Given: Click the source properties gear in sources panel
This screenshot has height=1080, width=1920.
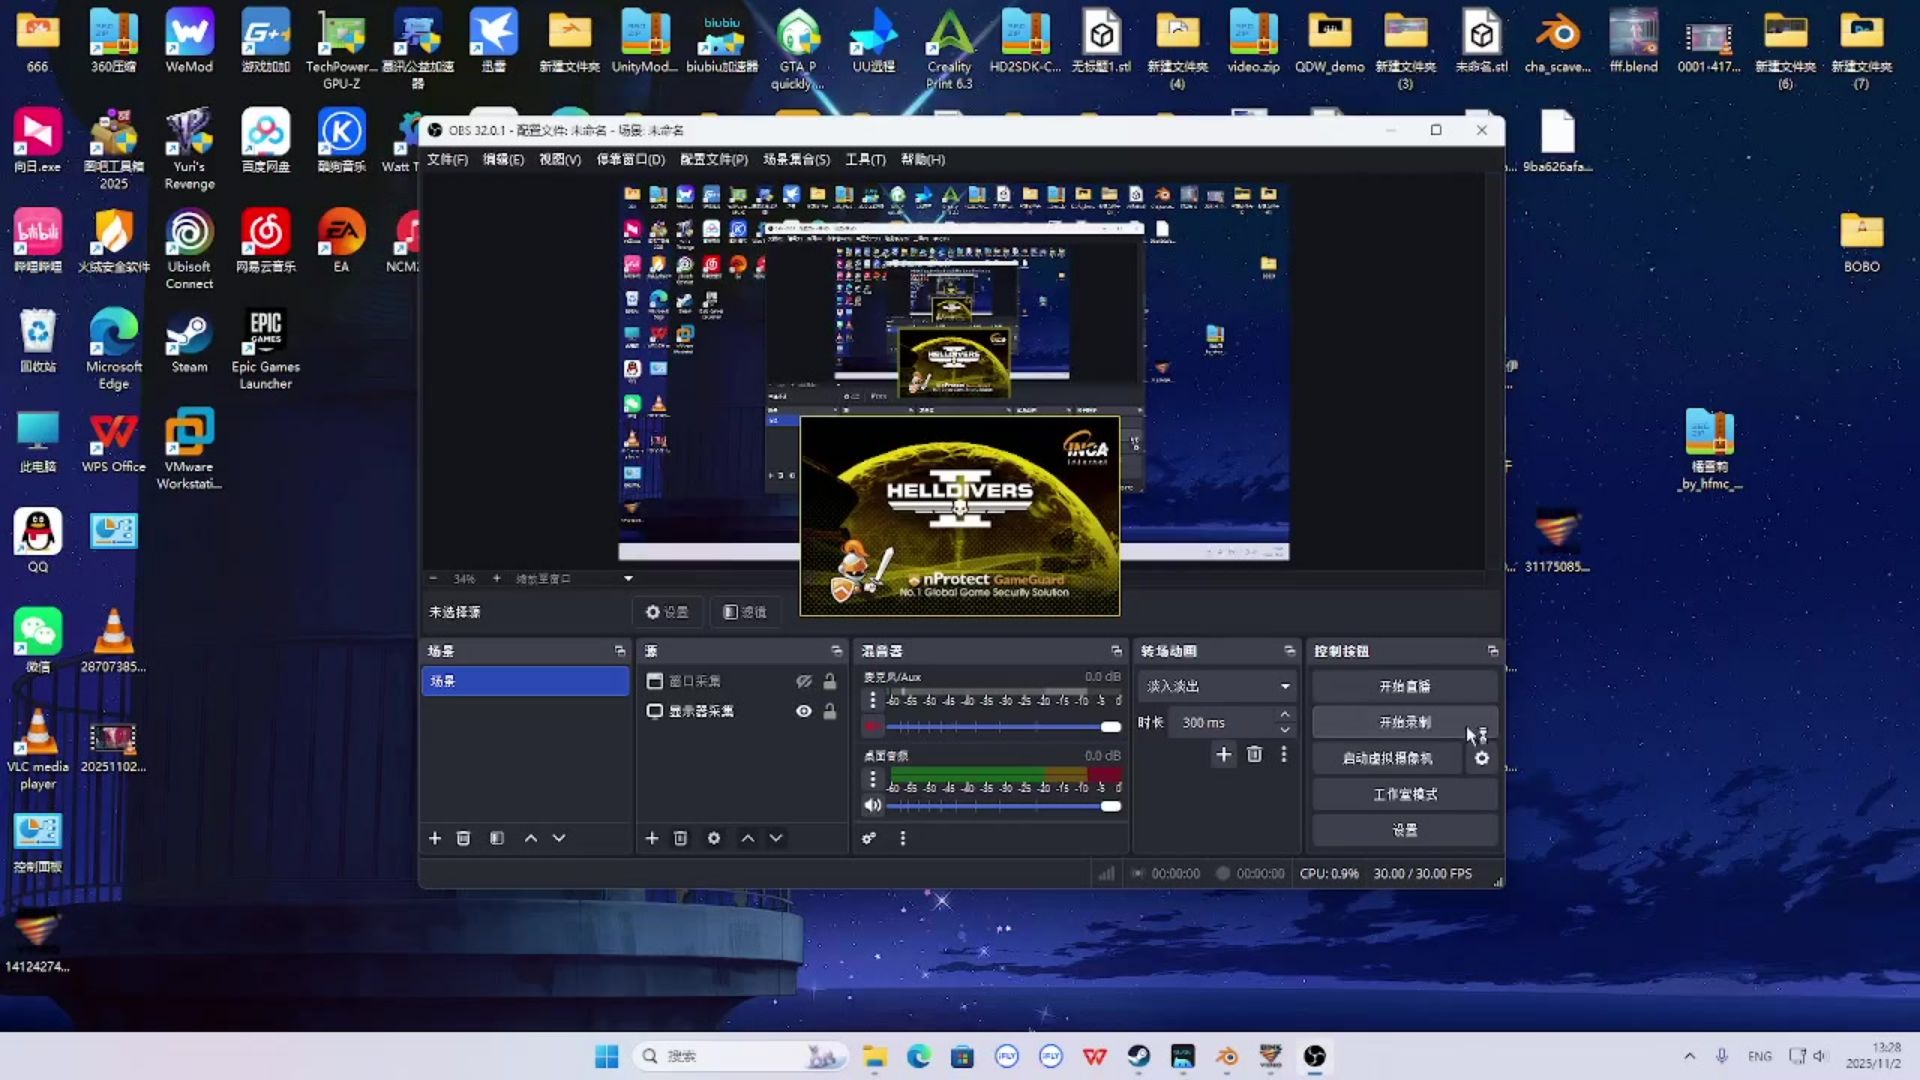Looking at the screenshot, I should click(714, 838).
